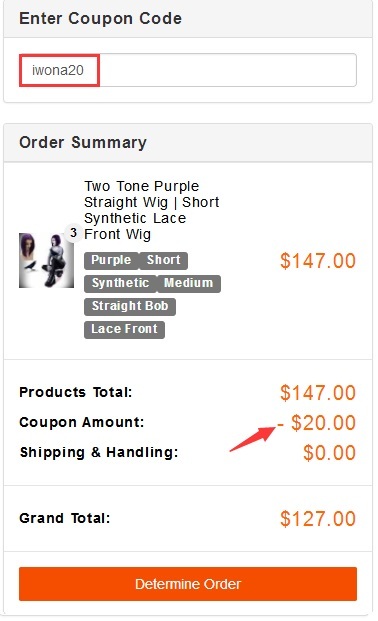The height and width of the screenshot is (621, 378).
Task: Select the Medium tag
Action: coord(189,283)
